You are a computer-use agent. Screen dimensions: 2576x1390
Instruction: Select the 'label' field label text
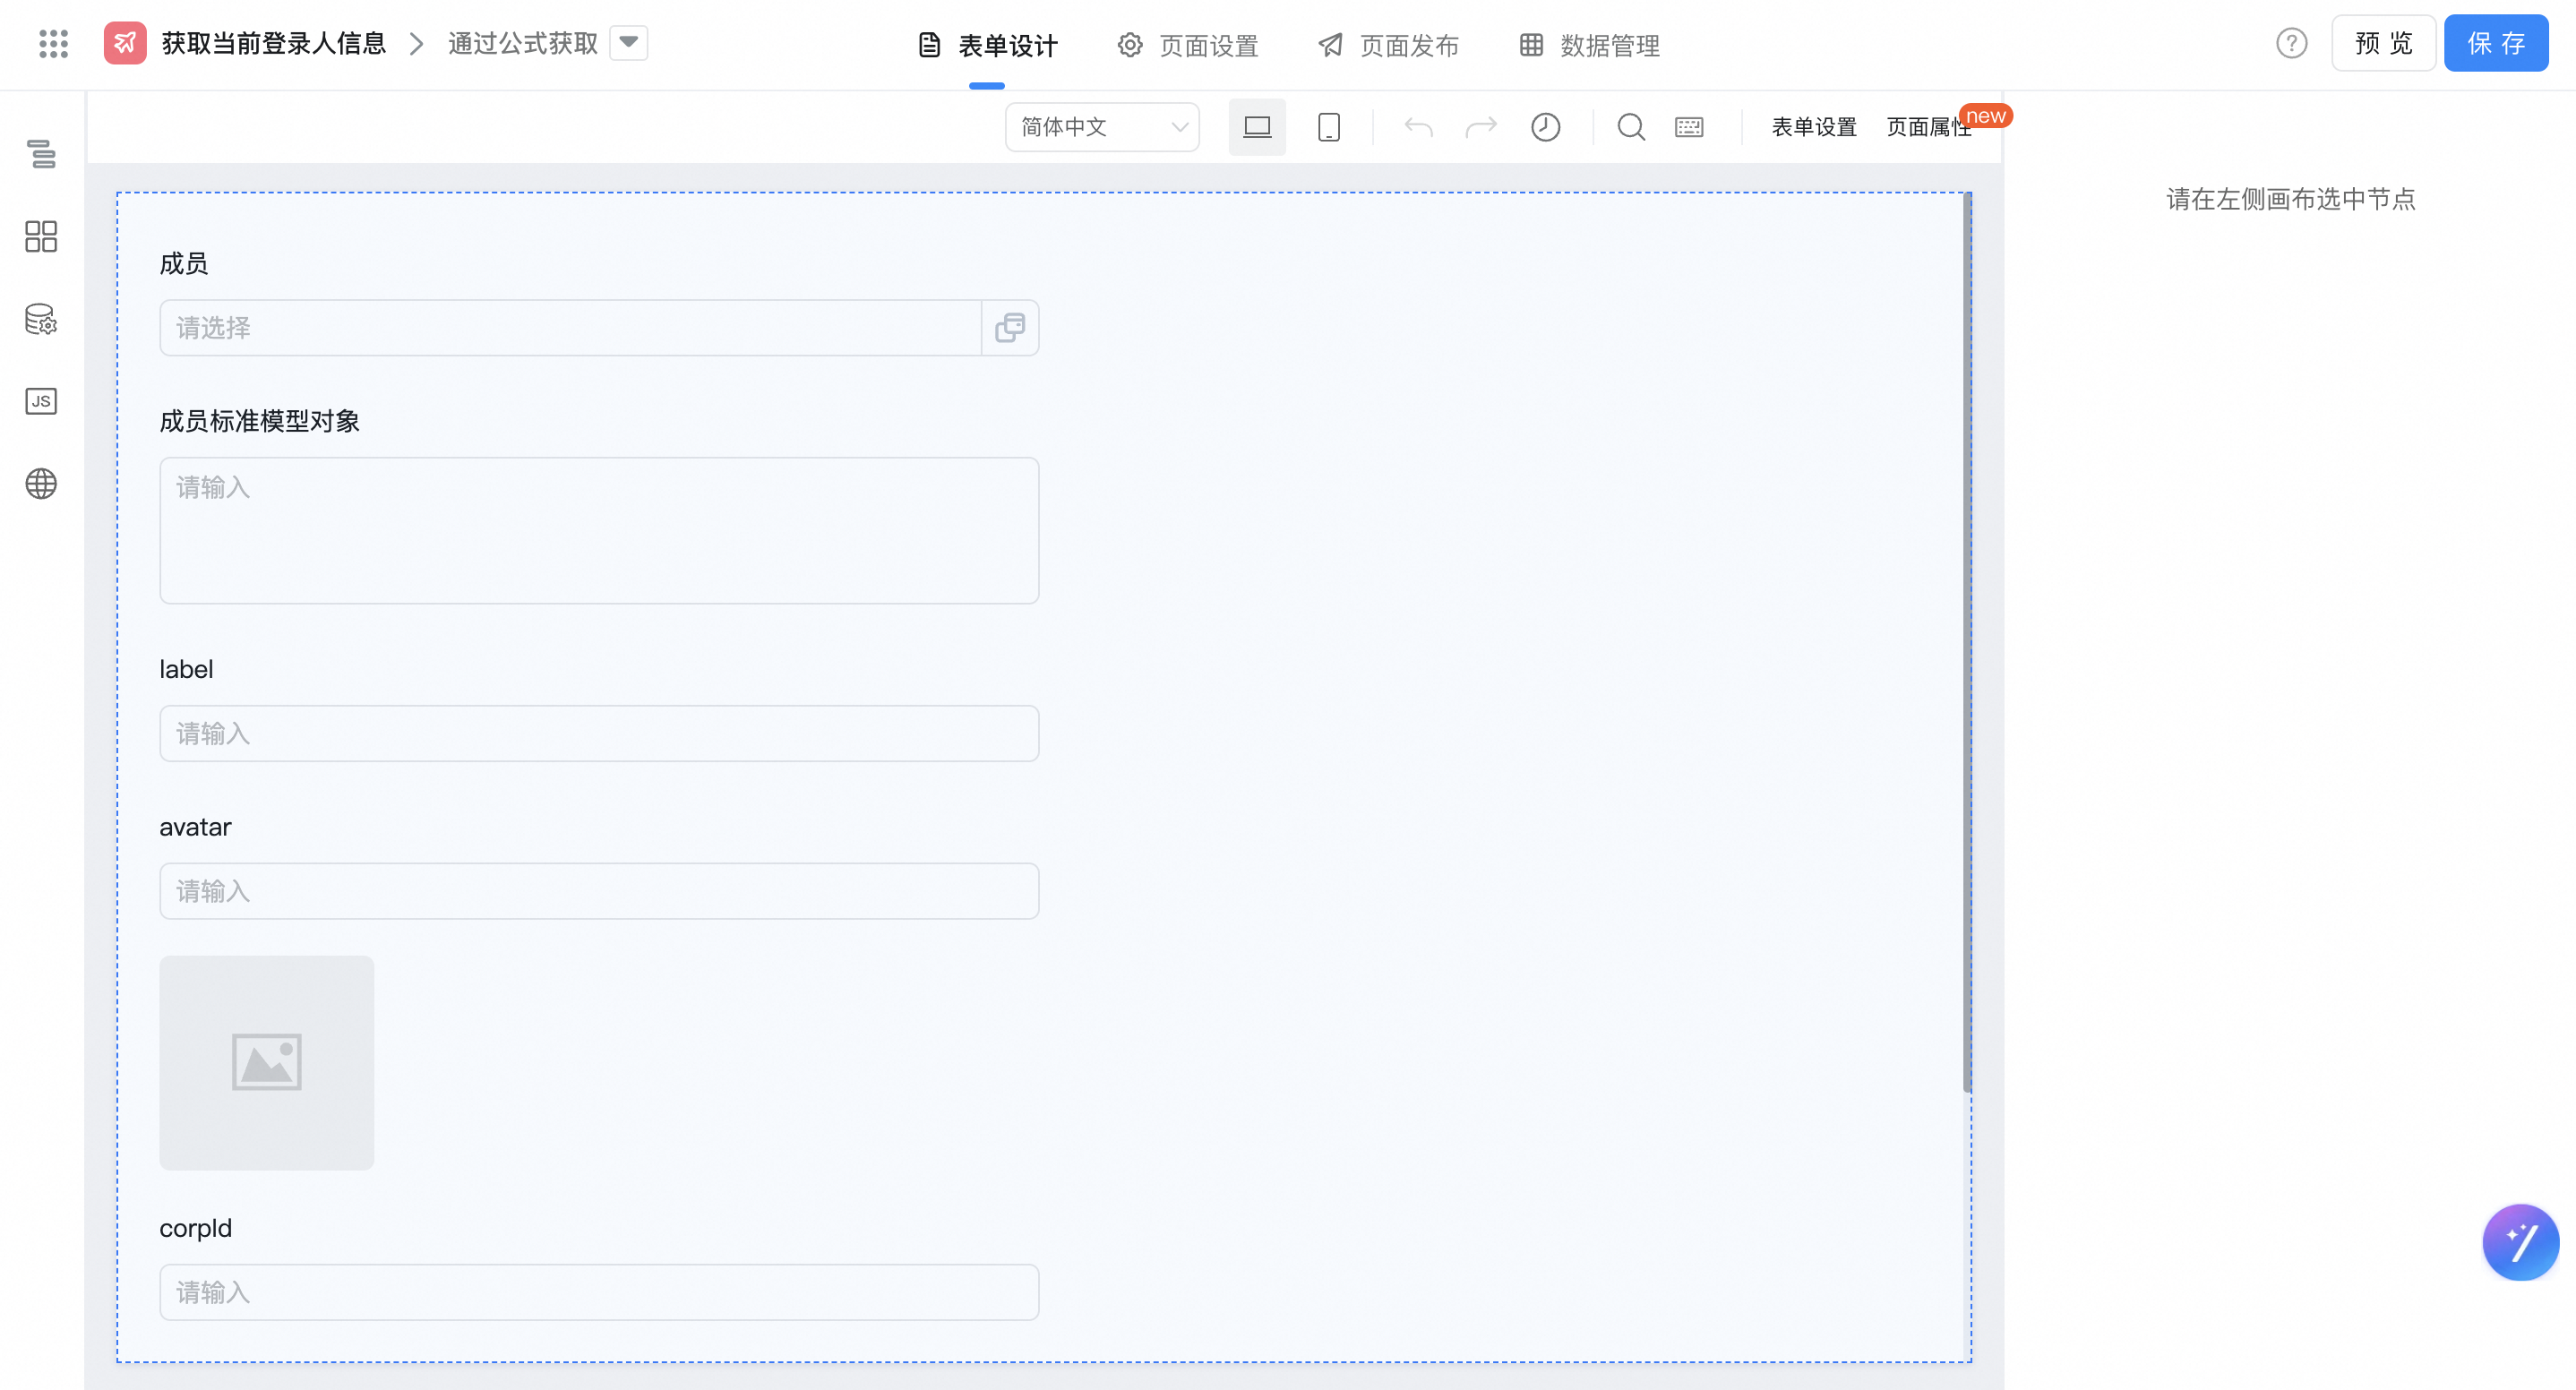coord(186,669)
